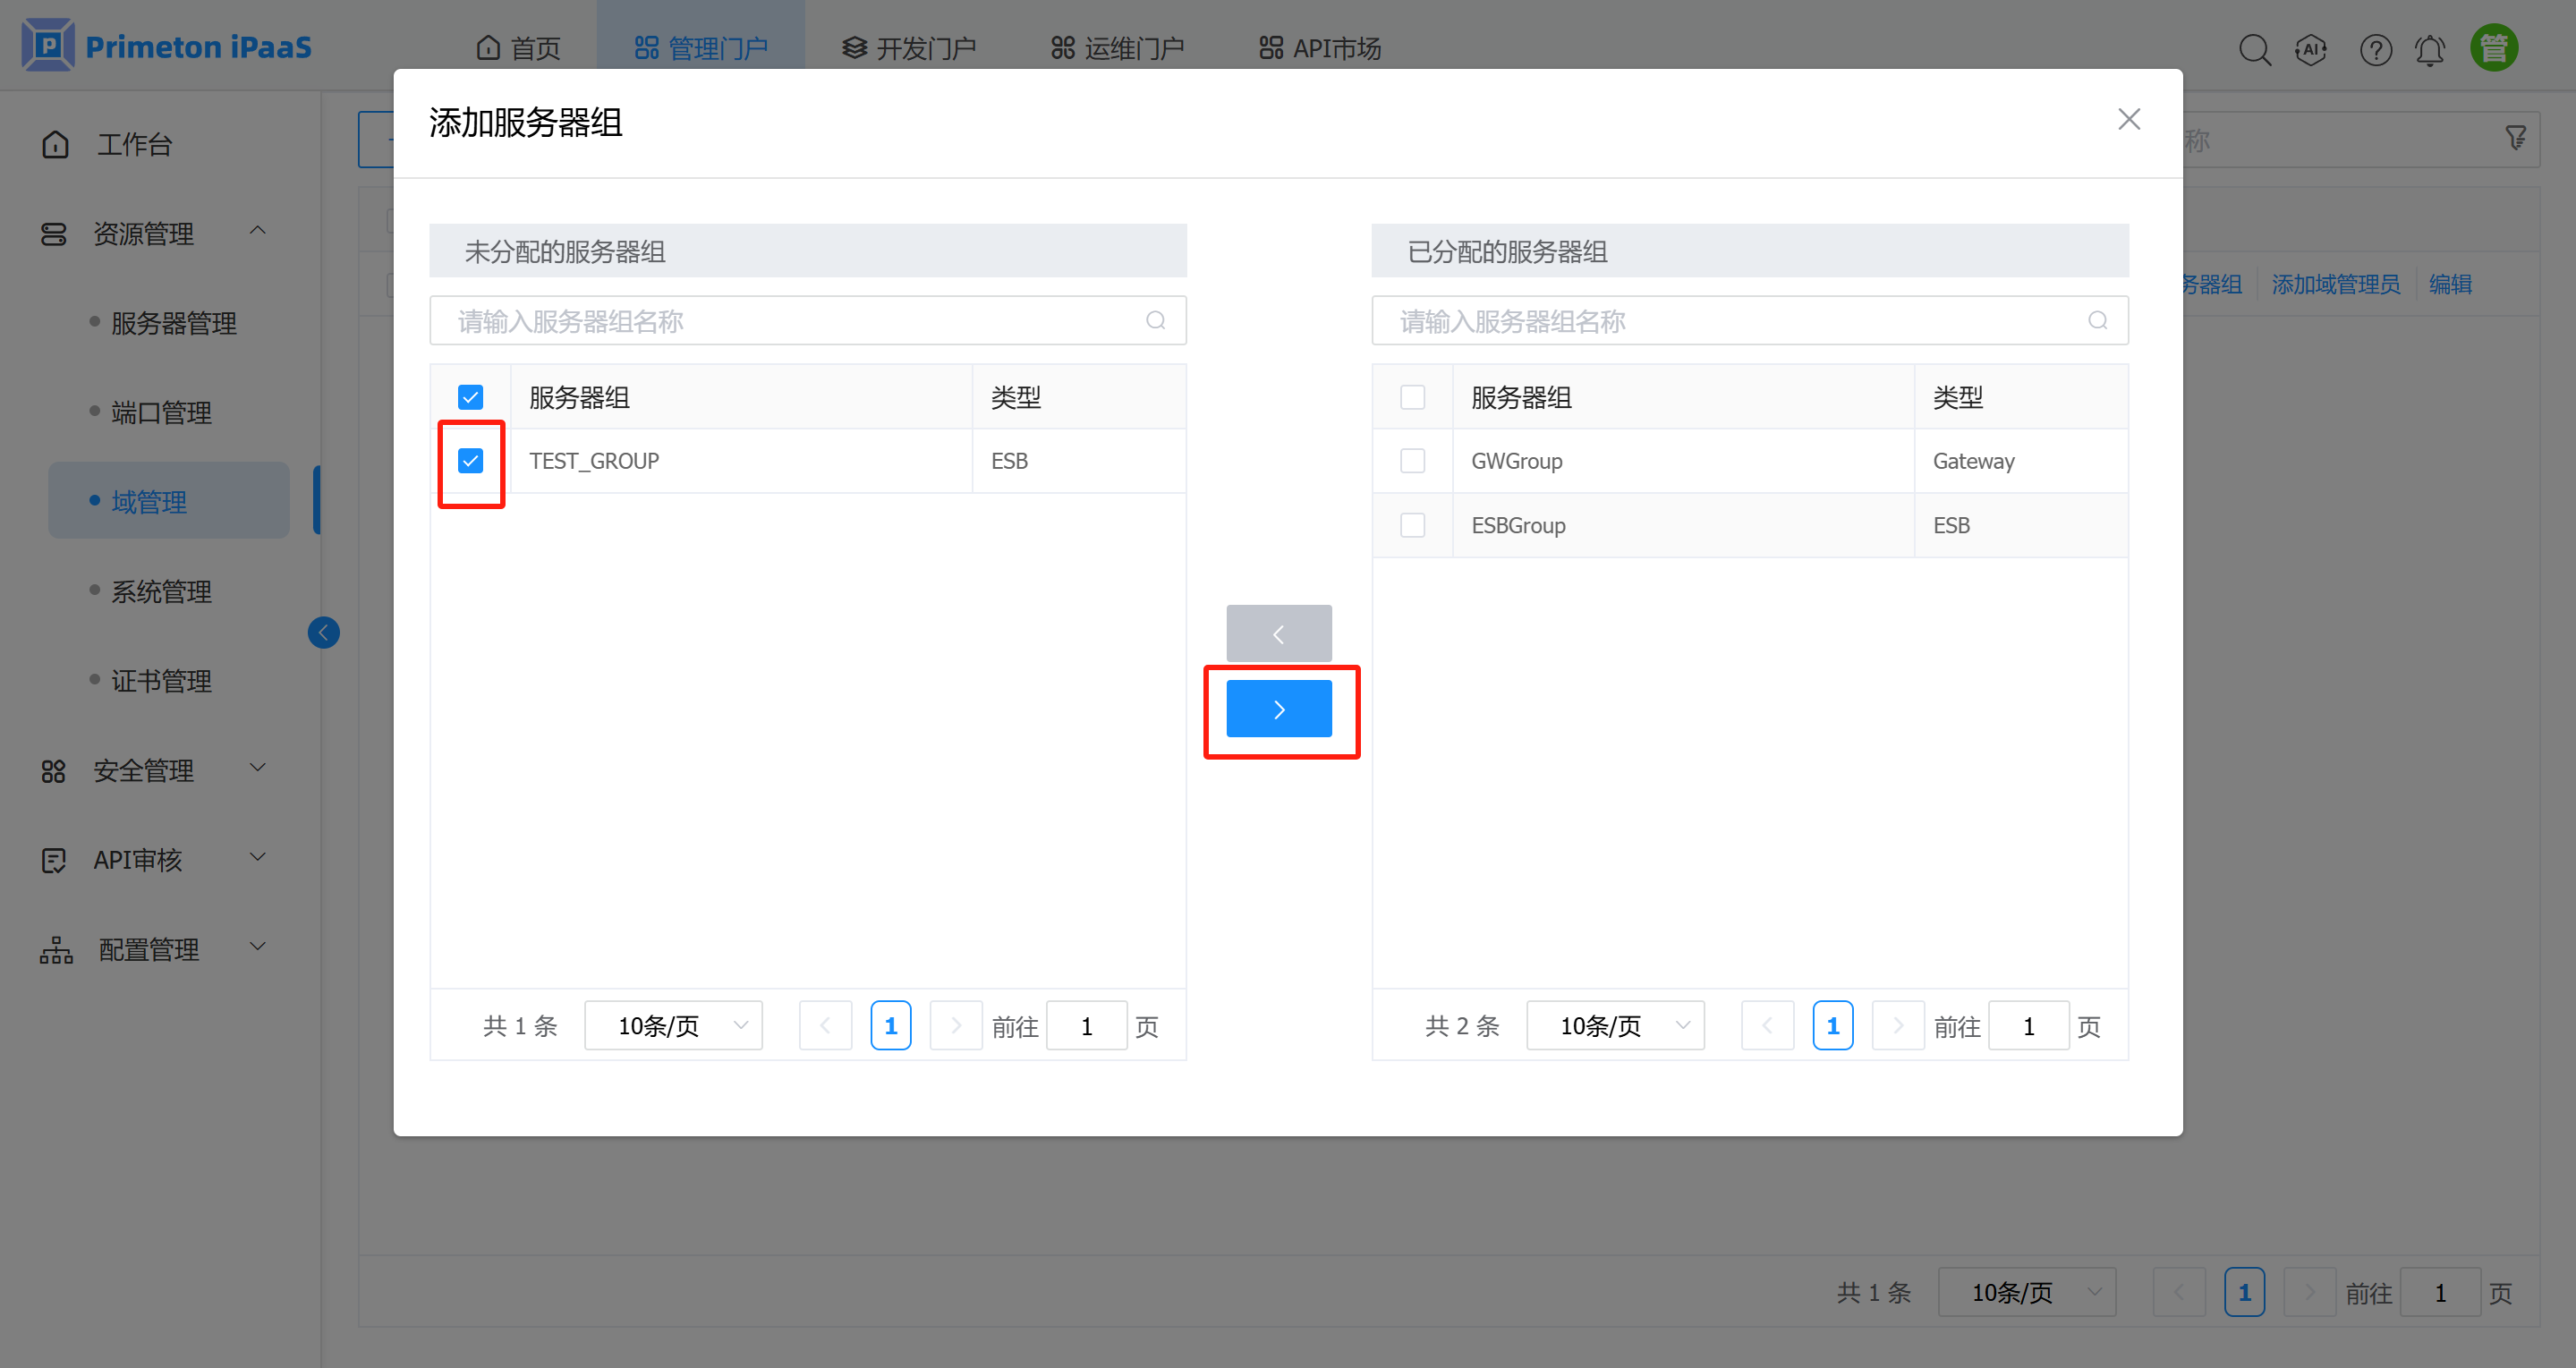Uncheck the TEST_GROUP checkbox
The image size is (2576, 1368).
pos(470,461)
